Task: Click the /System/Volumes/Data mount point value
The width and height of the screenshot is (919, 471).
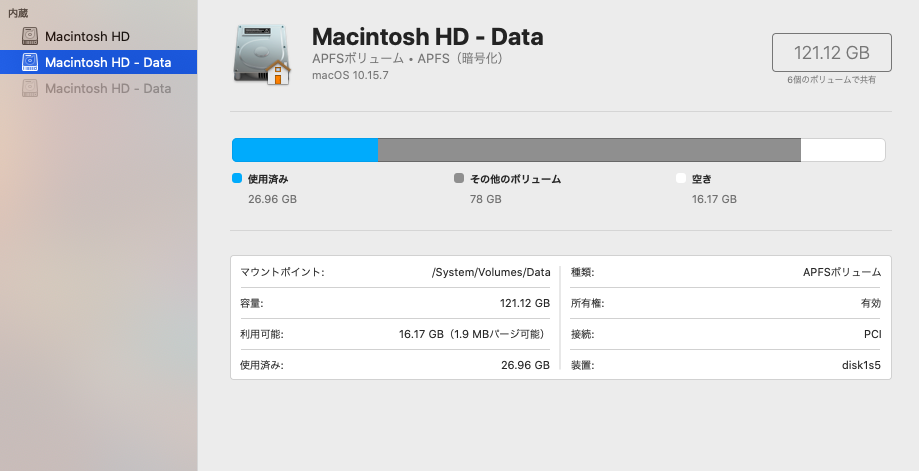Action: (x=490, y=272)
